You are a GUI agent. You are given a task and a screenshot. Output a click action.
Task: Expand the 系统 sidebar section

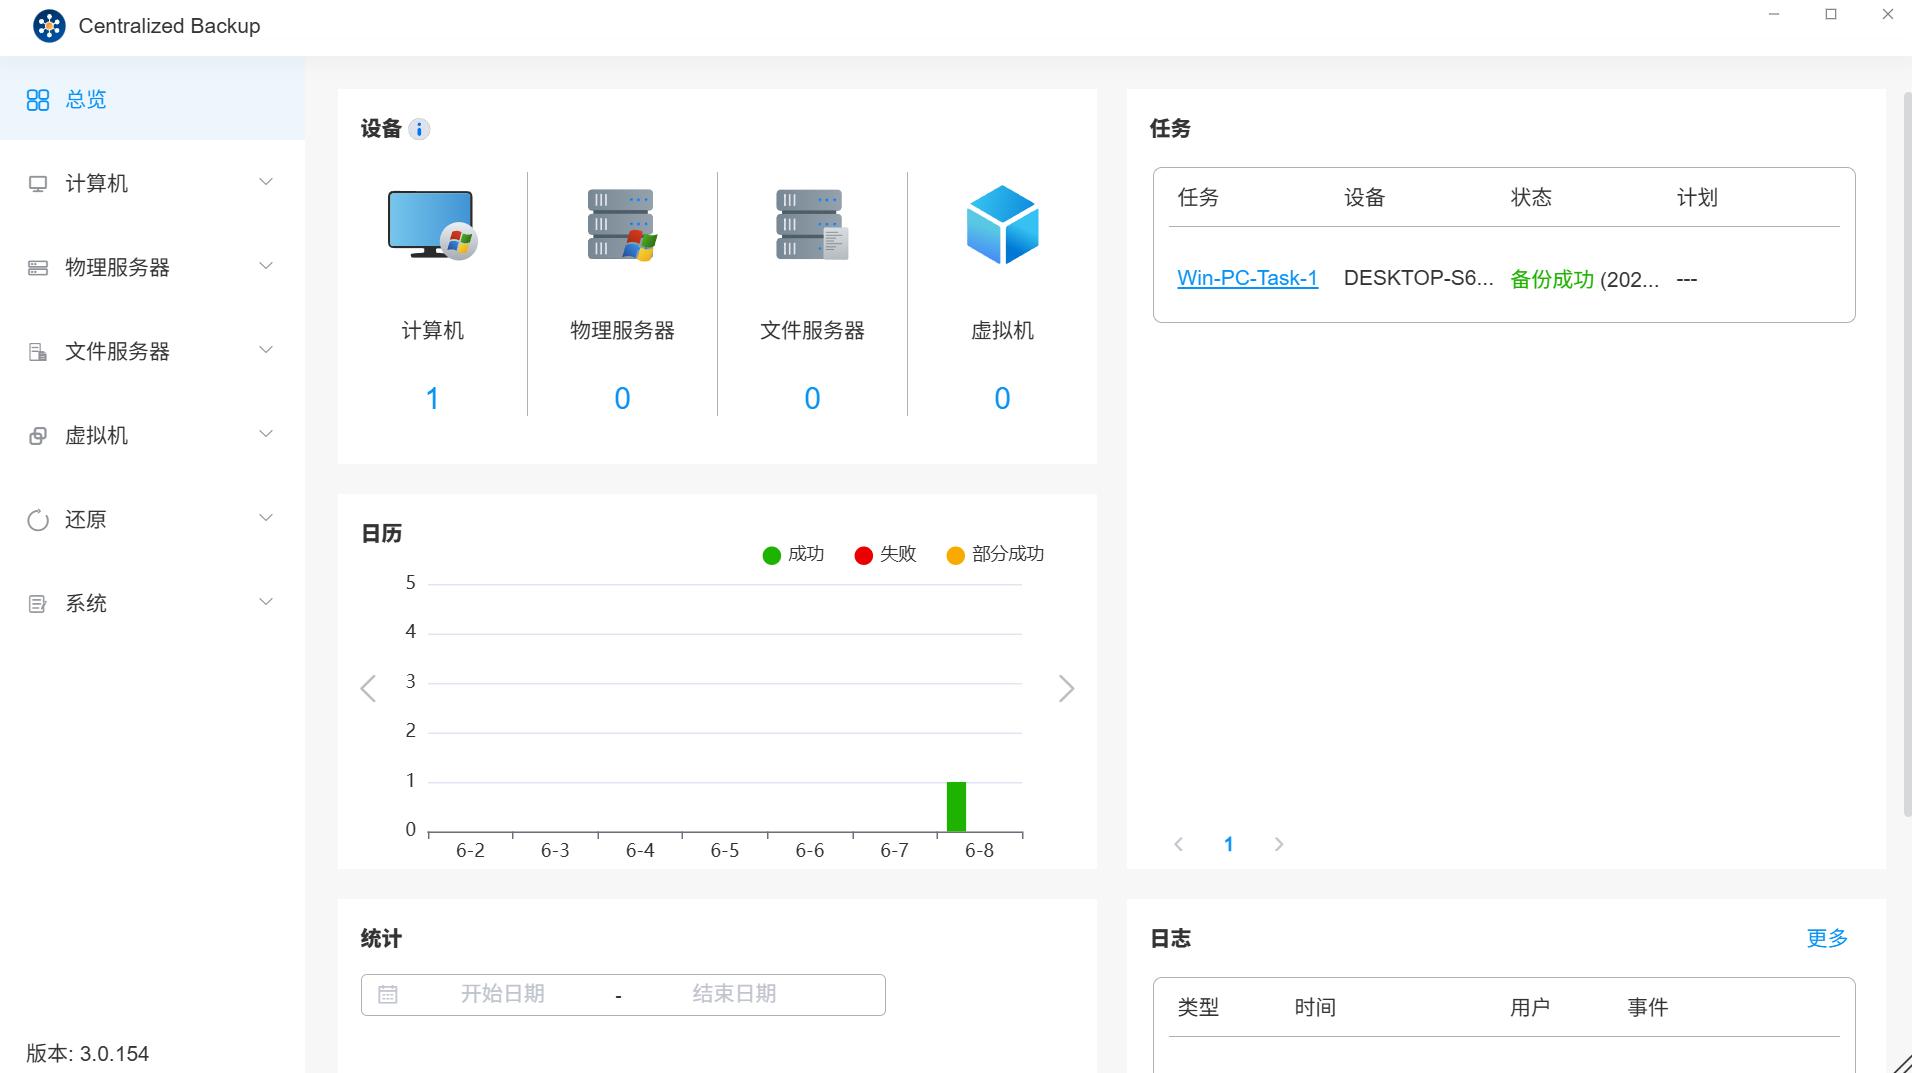click(266, 602)
